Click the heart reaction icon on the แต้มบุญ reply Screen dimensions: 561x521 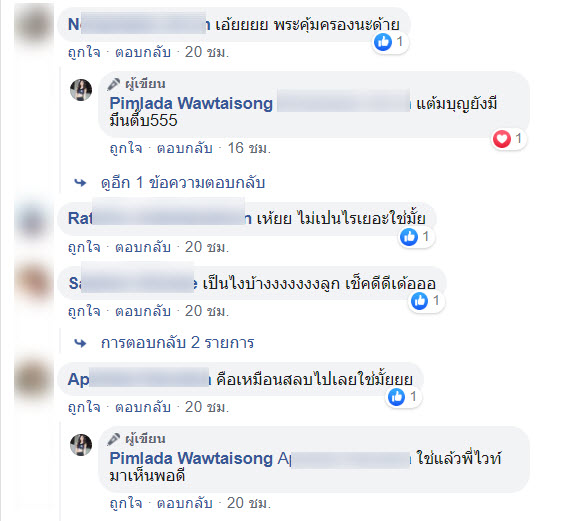[502, 139]
